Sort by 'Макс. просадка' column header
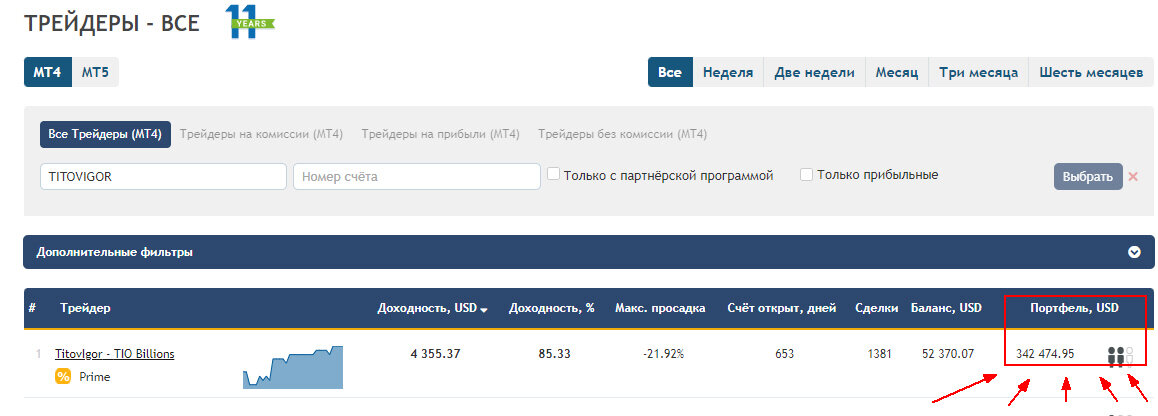Image resolution: width=1158 pixels, height=416 pixels. (x=660, y=308)
